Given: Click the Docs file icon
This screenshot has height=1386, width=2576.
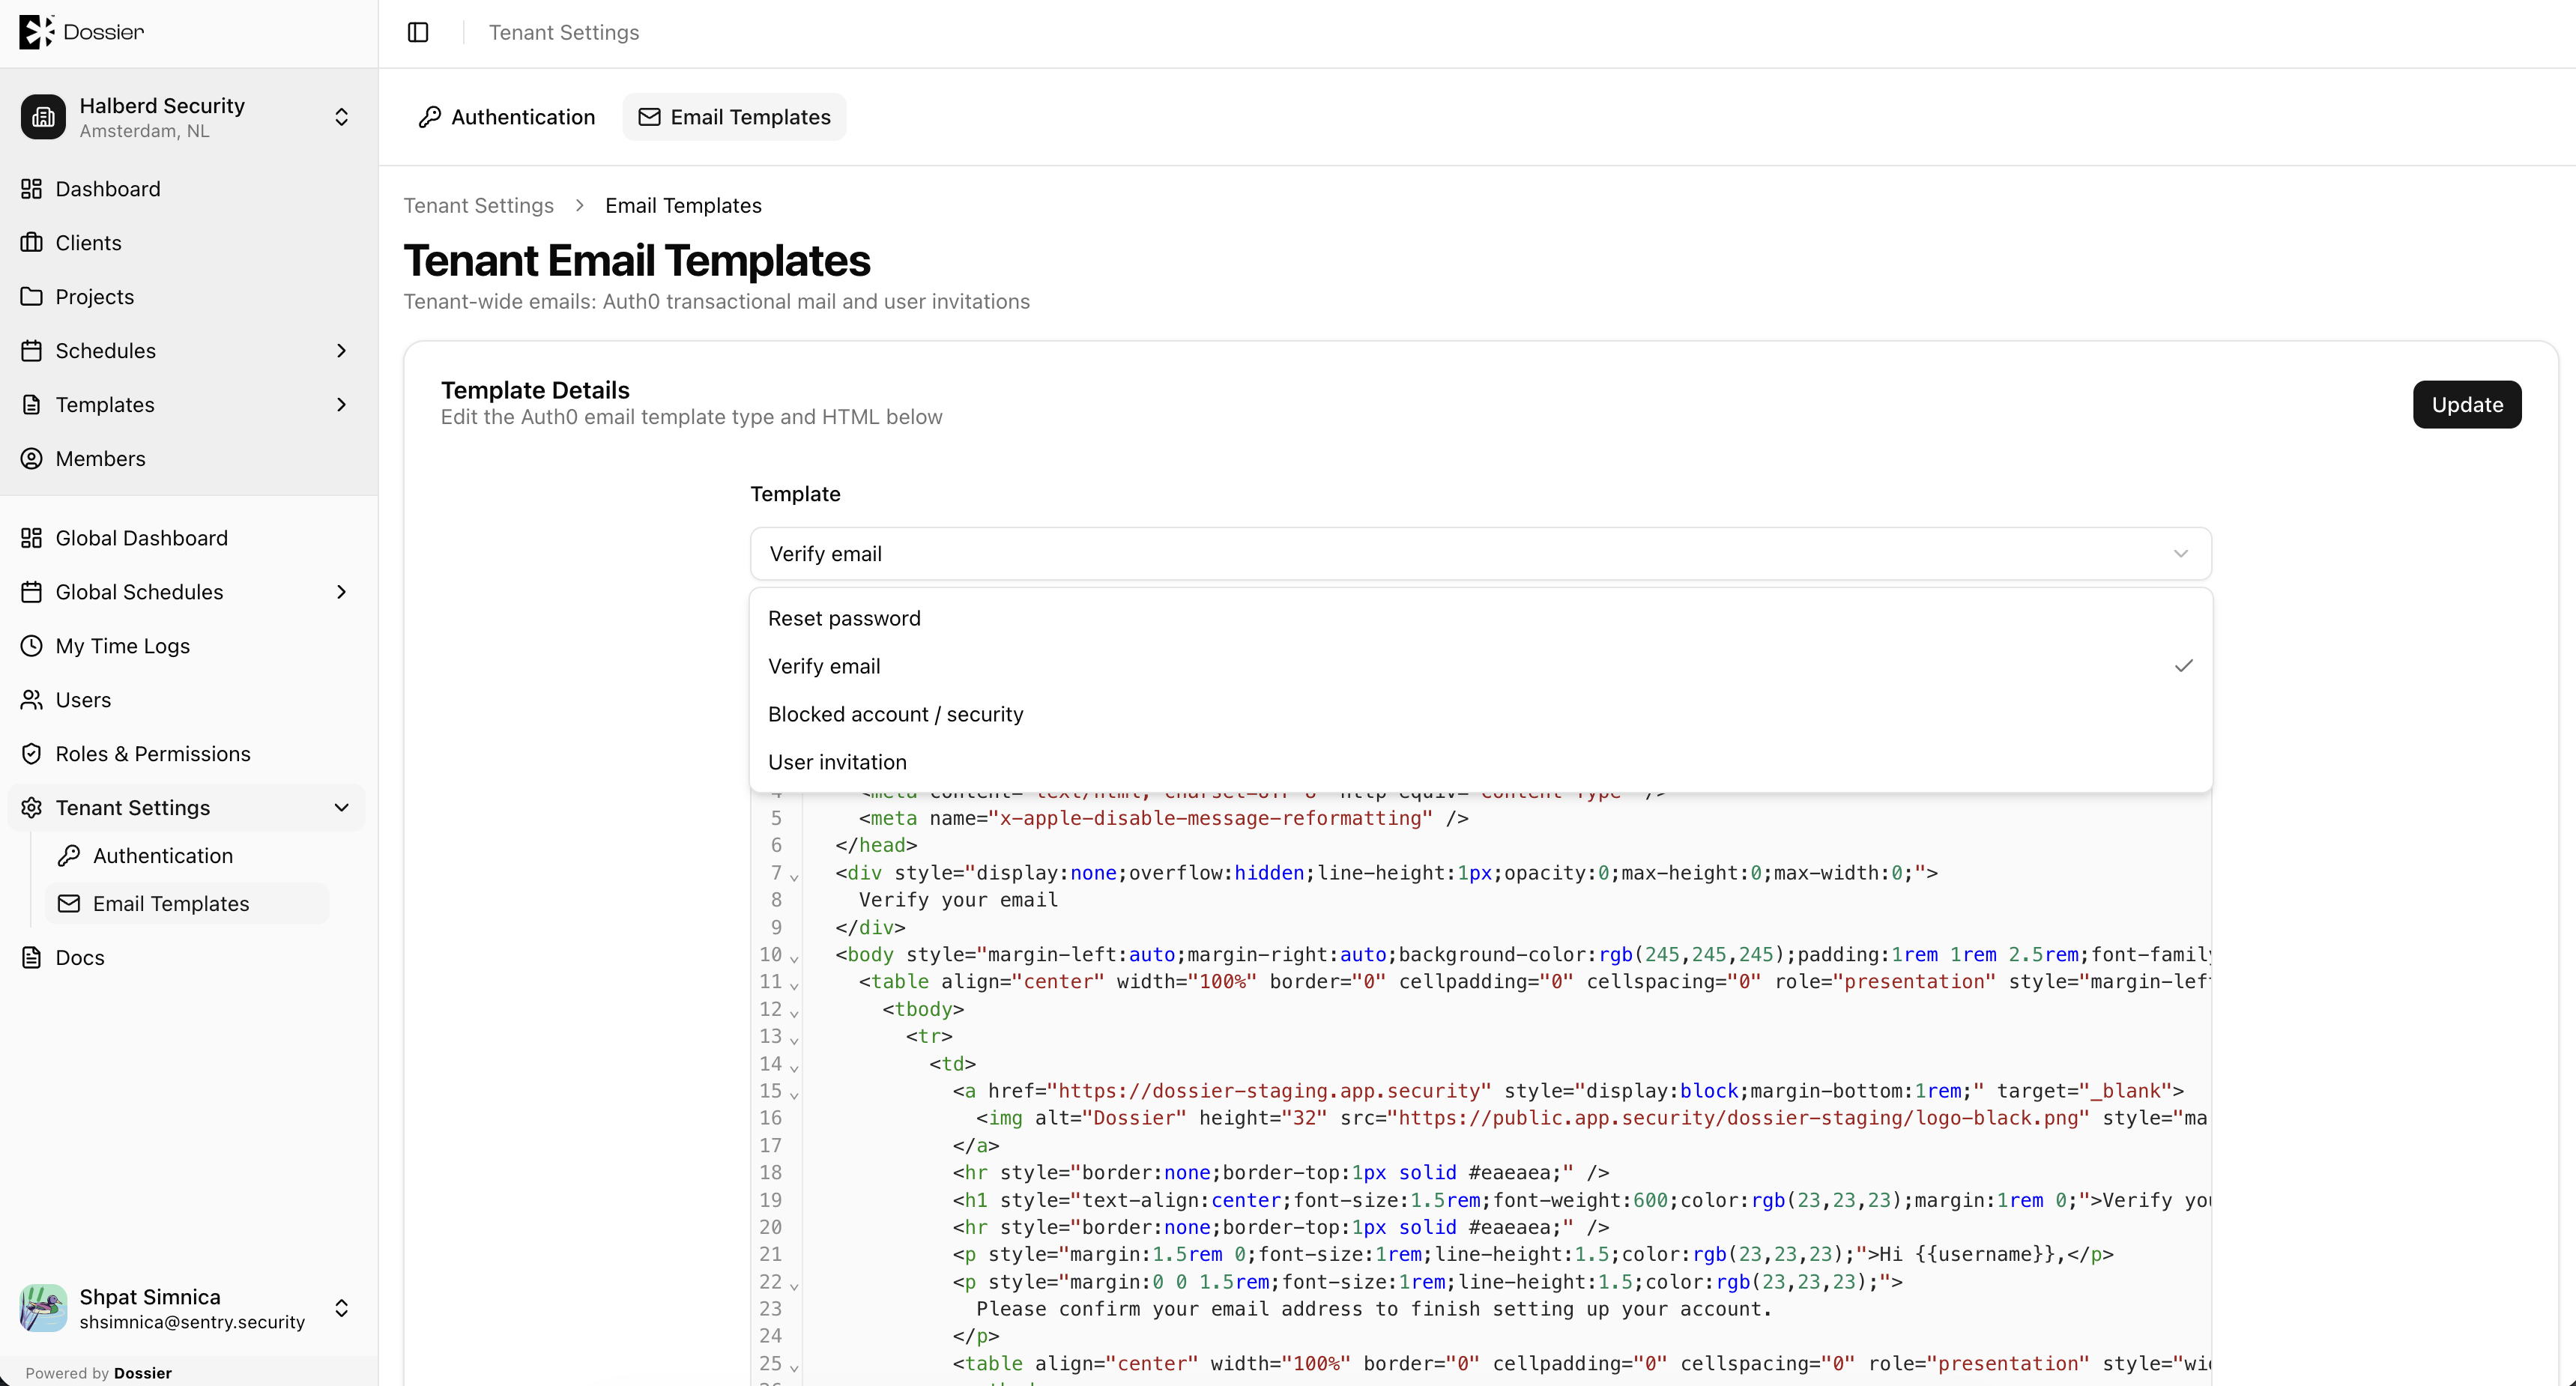Looking at the screenshot, I should 32,958.
